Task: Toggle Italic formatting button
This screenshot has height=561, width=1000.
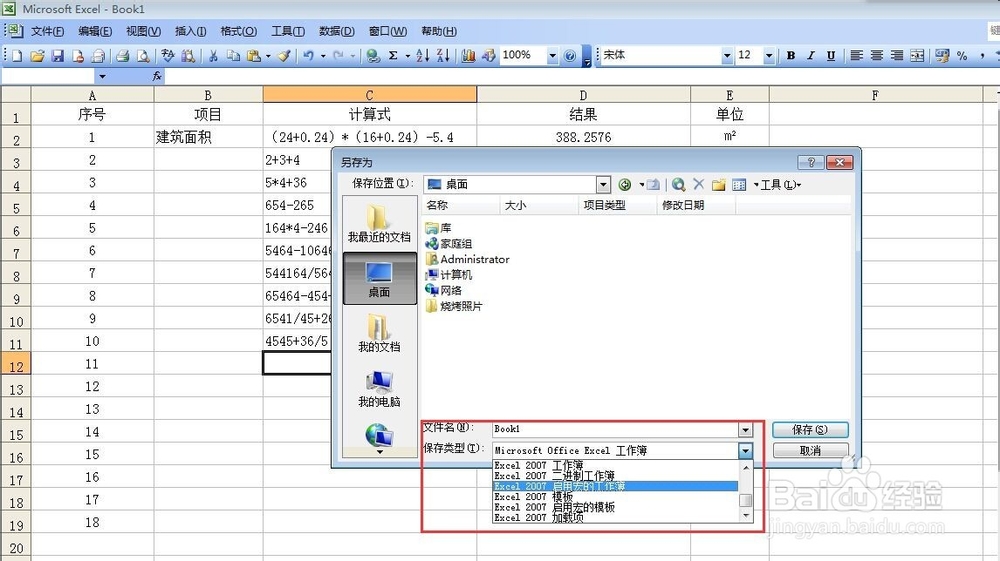Action: [x=811, y=56]
